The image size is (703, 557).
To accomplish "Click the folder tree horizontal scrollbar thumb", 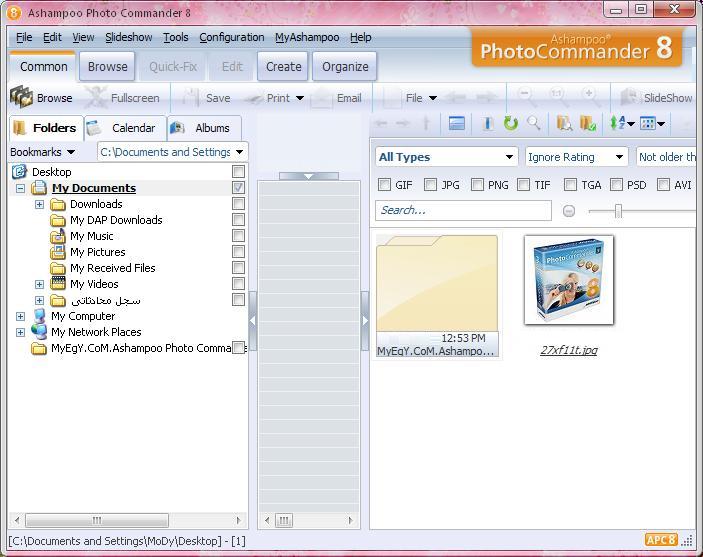I will (97, 520).
